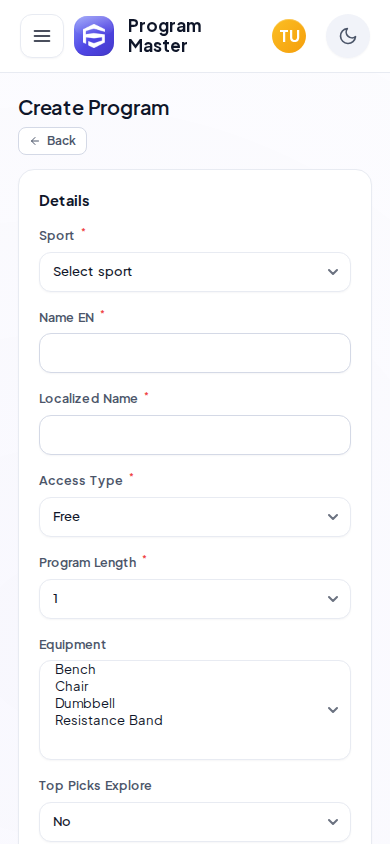Click the Program Length chevron icon
The height and width of the screenshot is (844, 390).
pos(333,599)
